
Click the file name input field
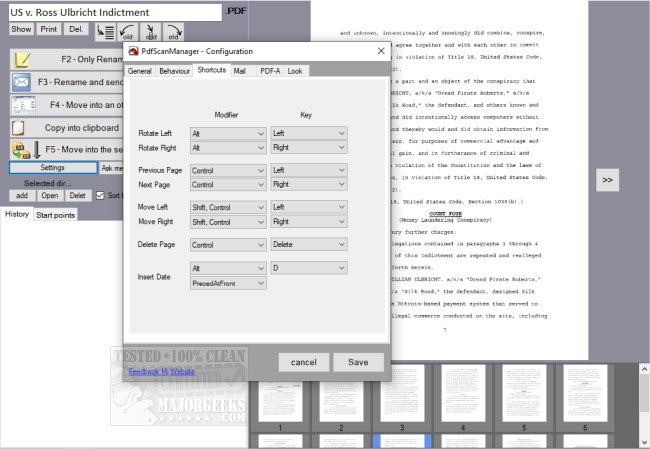click(115, 12)
